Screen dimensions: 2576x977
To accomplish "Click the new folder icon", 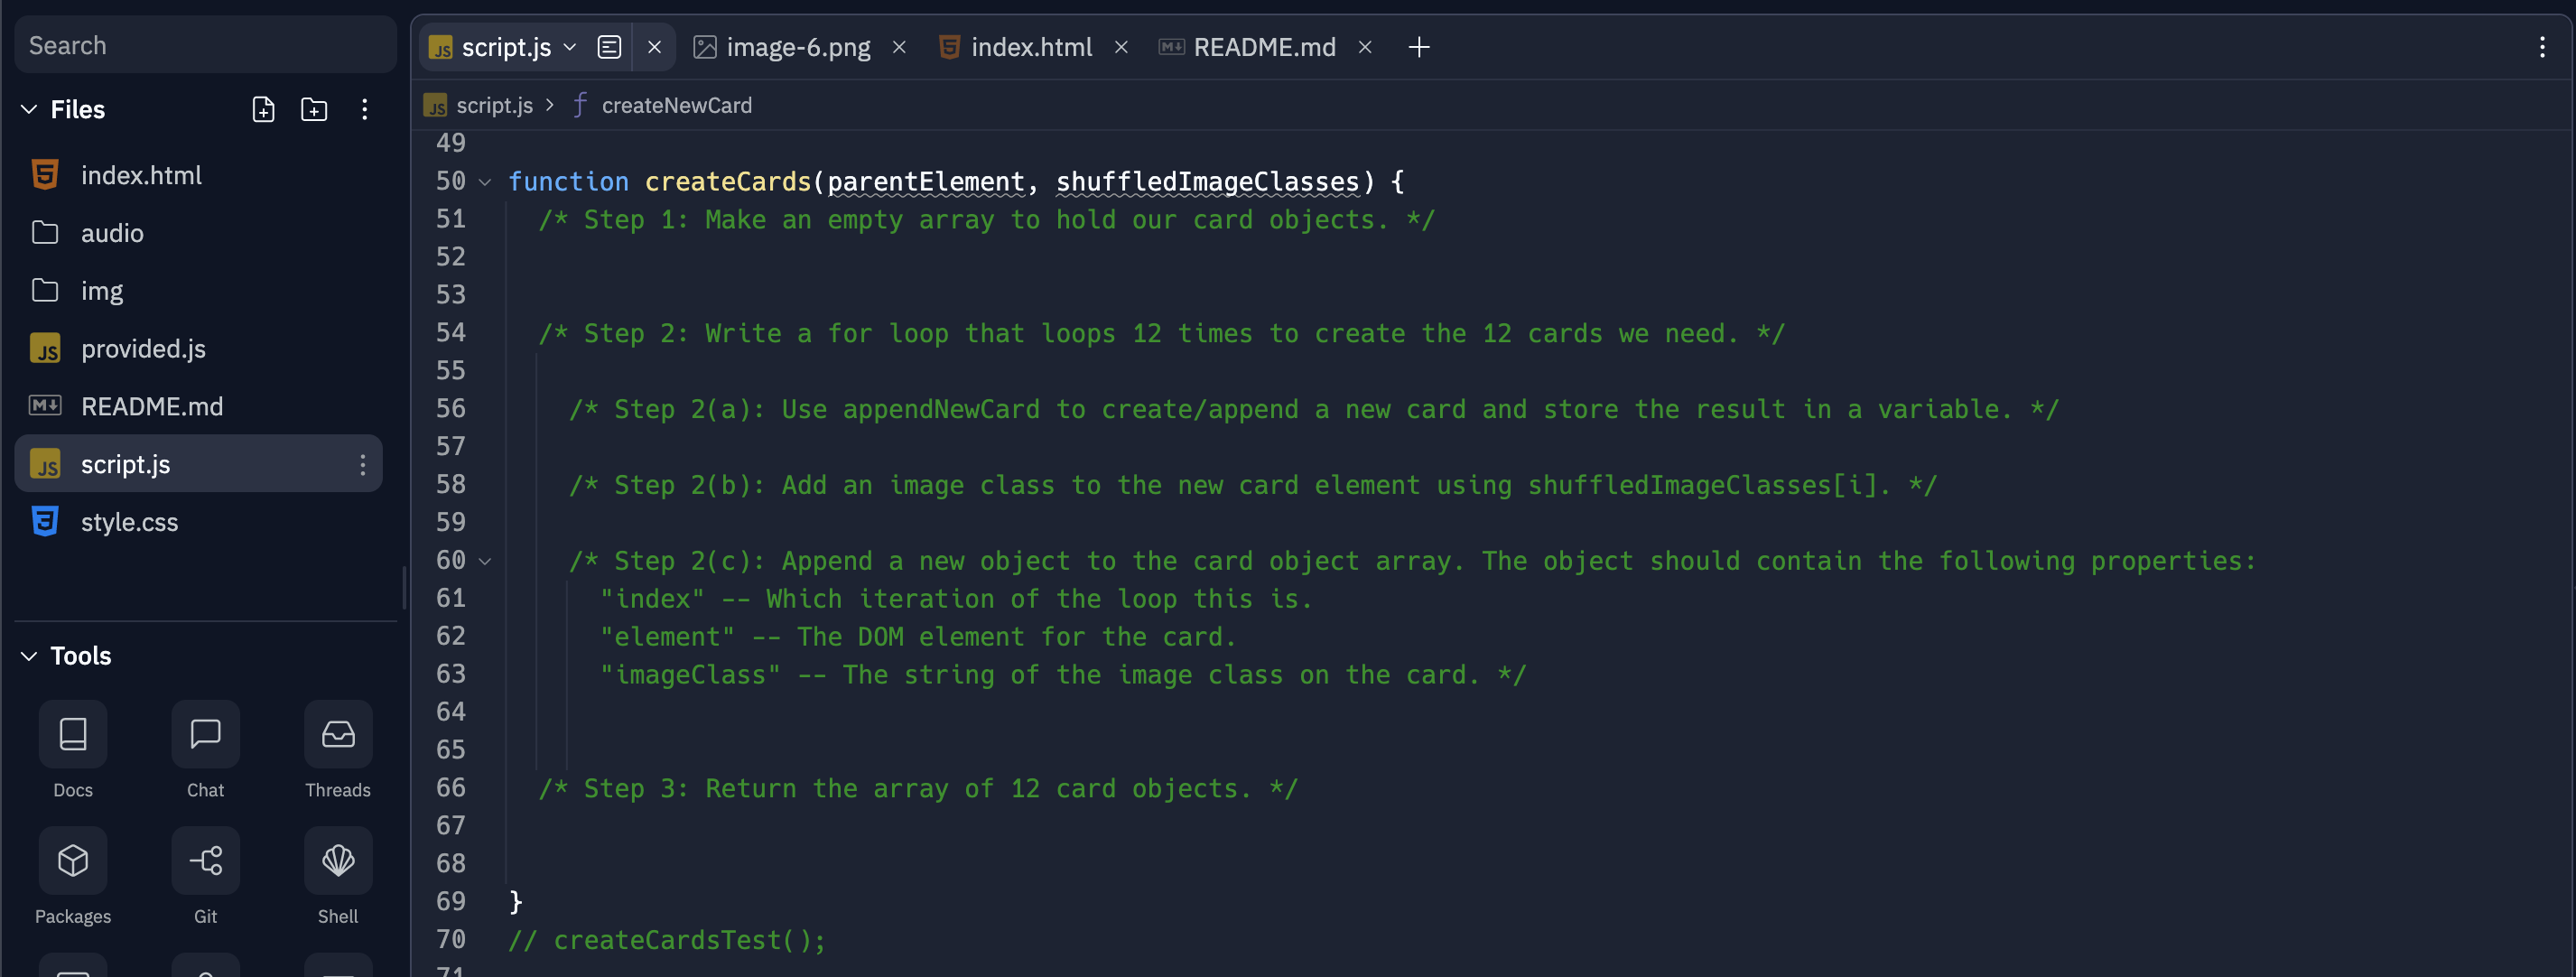I will pos(314,109).
